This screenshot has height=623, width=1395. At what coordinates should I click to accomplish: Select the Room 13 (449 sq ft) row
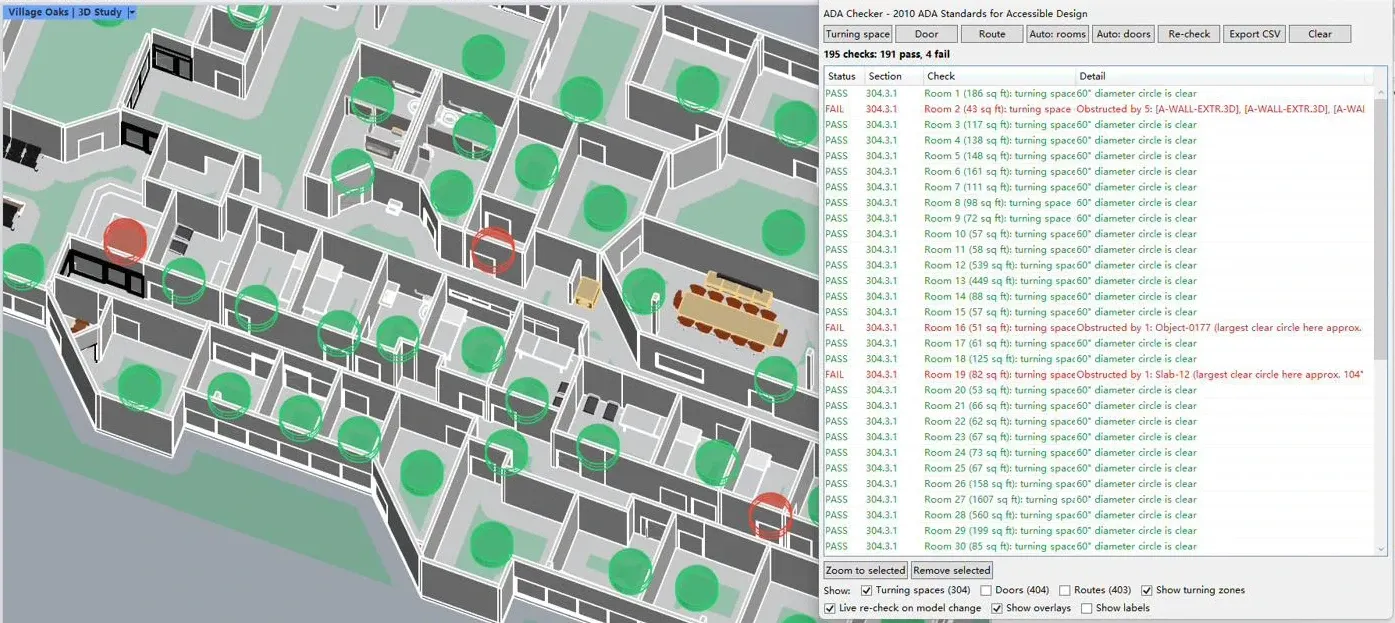click(x=1099, y=281)
